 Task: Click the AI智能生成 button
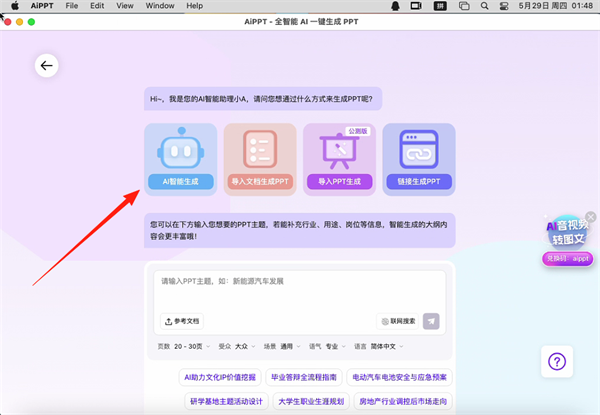[181, 182]
